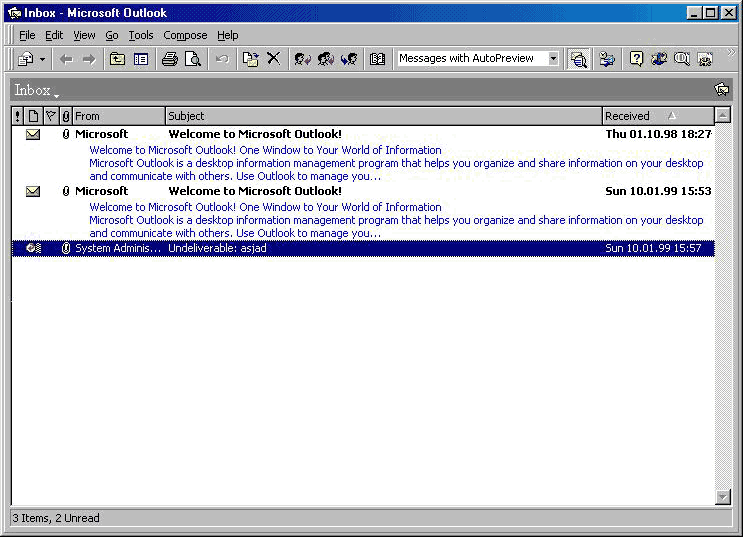This screenshot has height=537, width=743.
Task: Open Print Preview from the toolbar
Action: pos(192,59)
